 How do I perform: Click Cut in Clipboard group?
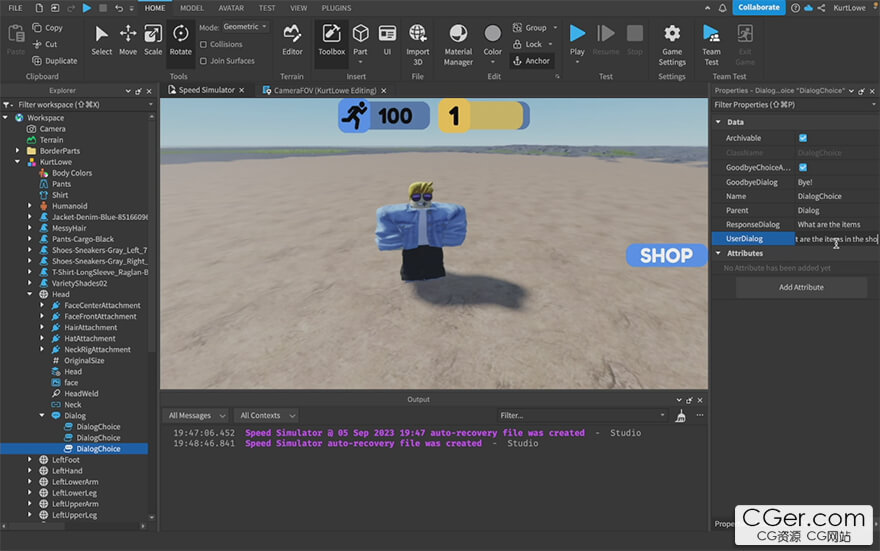tap(45, 44)
